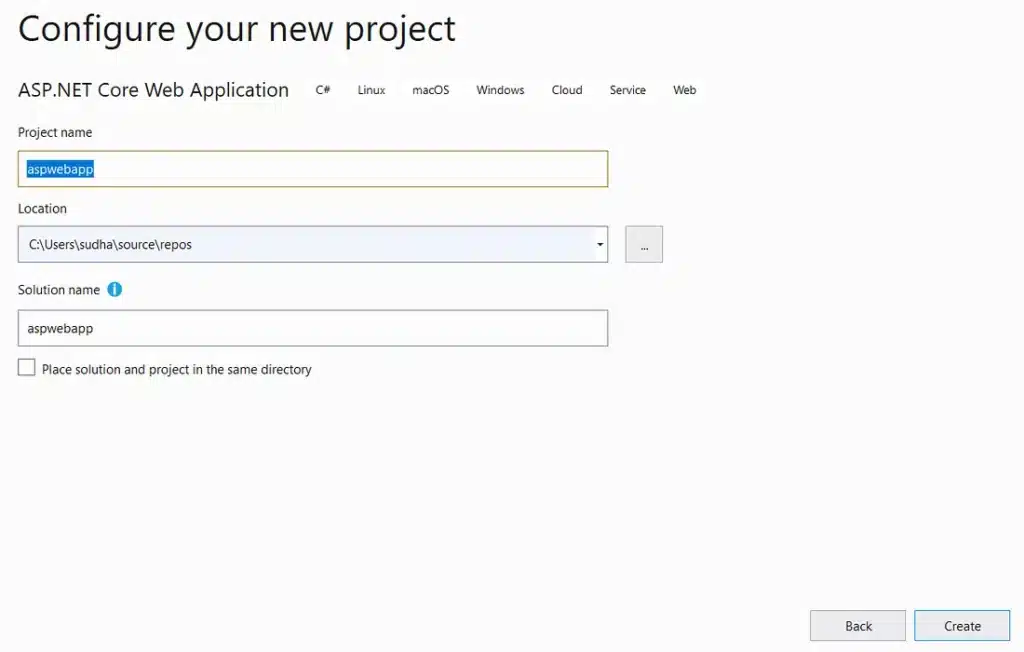Click the ASP.NET Core Web Application title
The height and width of the screenshot is (652, 1024).
pos(153,90)
